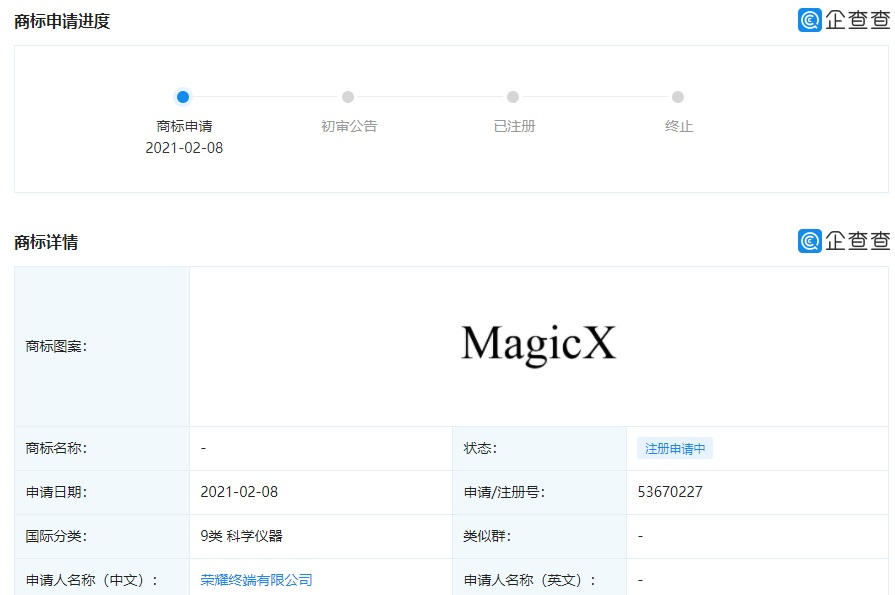
Task: Select the application number 53670227
Action: pos(669,492)
